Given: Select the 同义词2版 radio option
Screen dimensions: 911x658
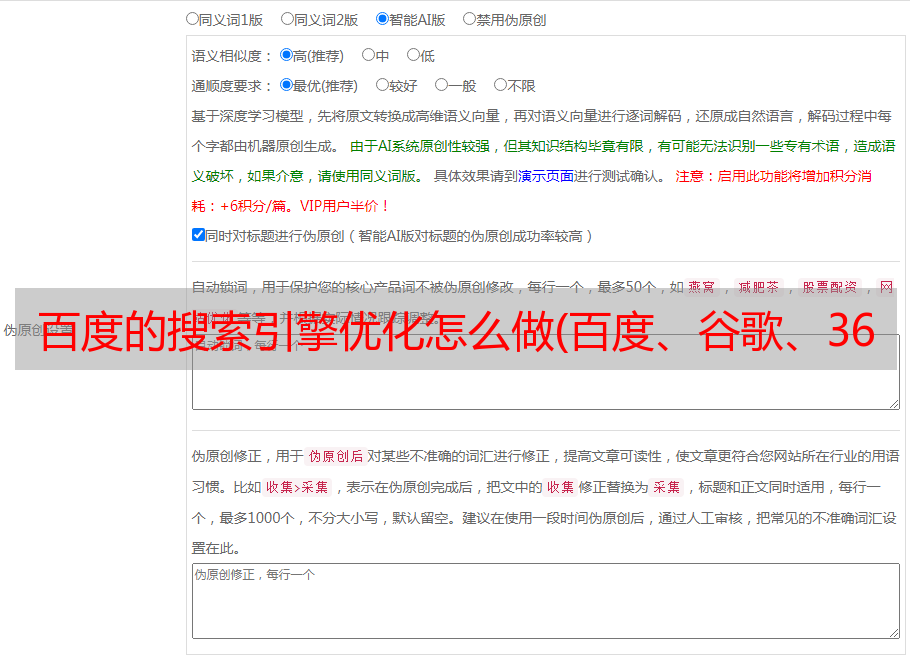Looking at the screenshot, I should (287, 19).
